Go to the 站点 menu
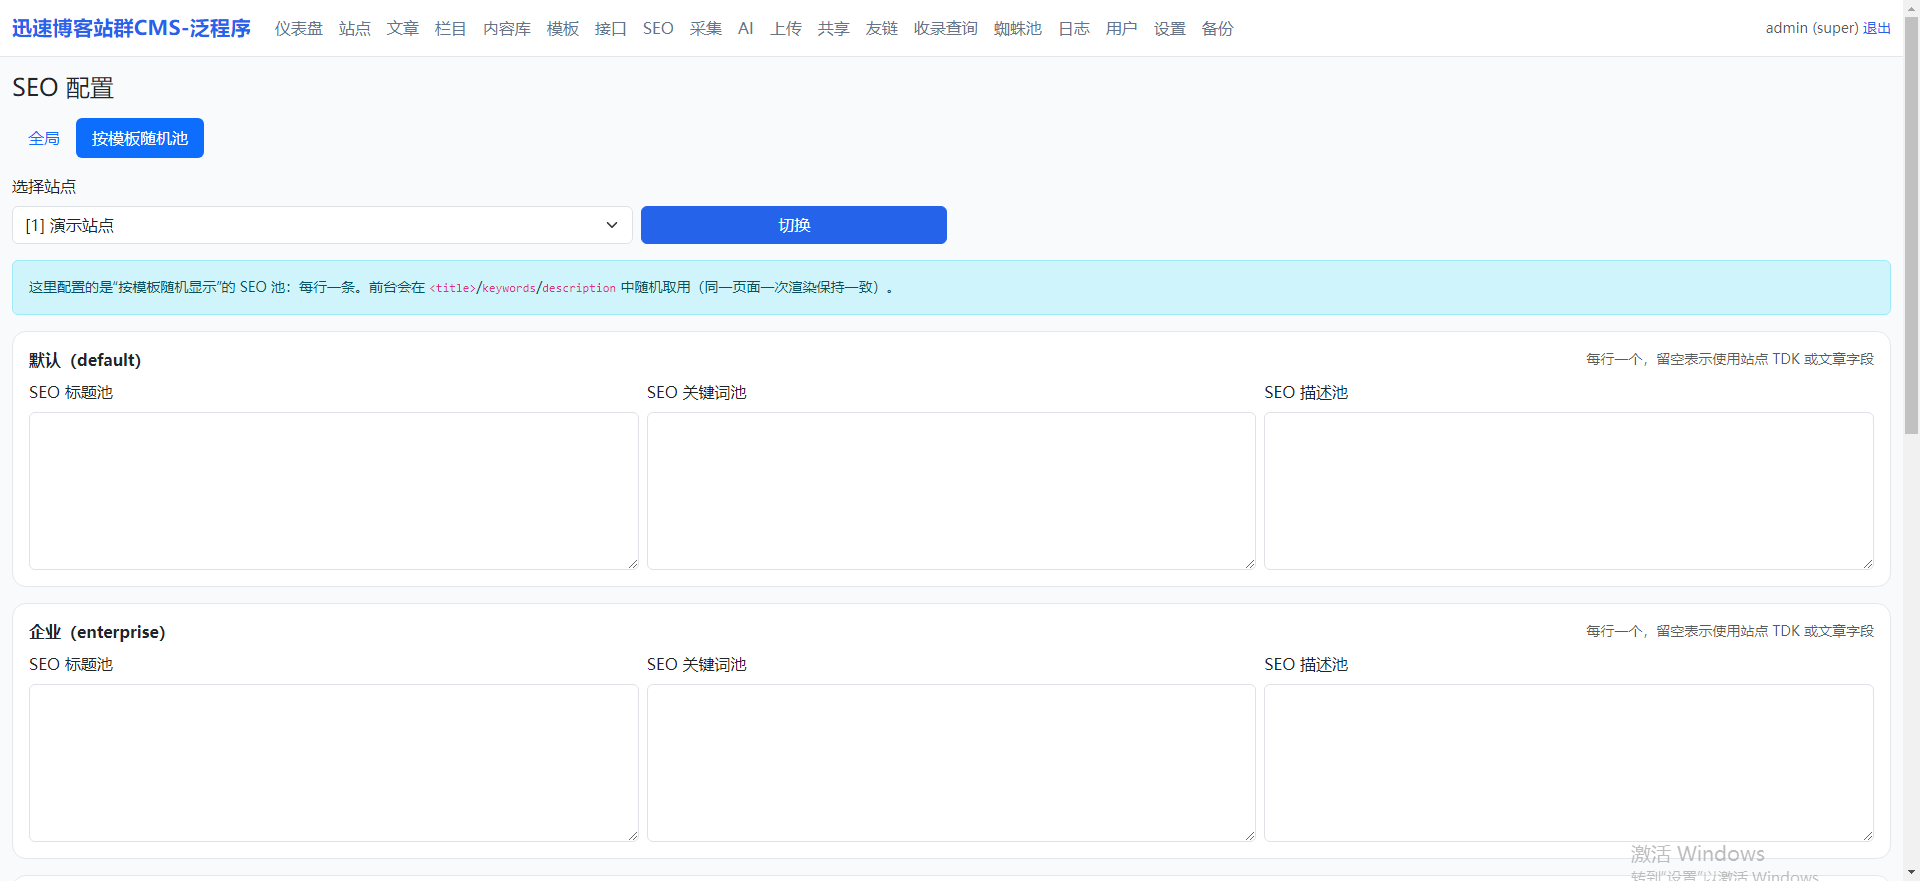The height and width of the screenshot is (881, 1920). pyautogui.click(x=354, y=28)
